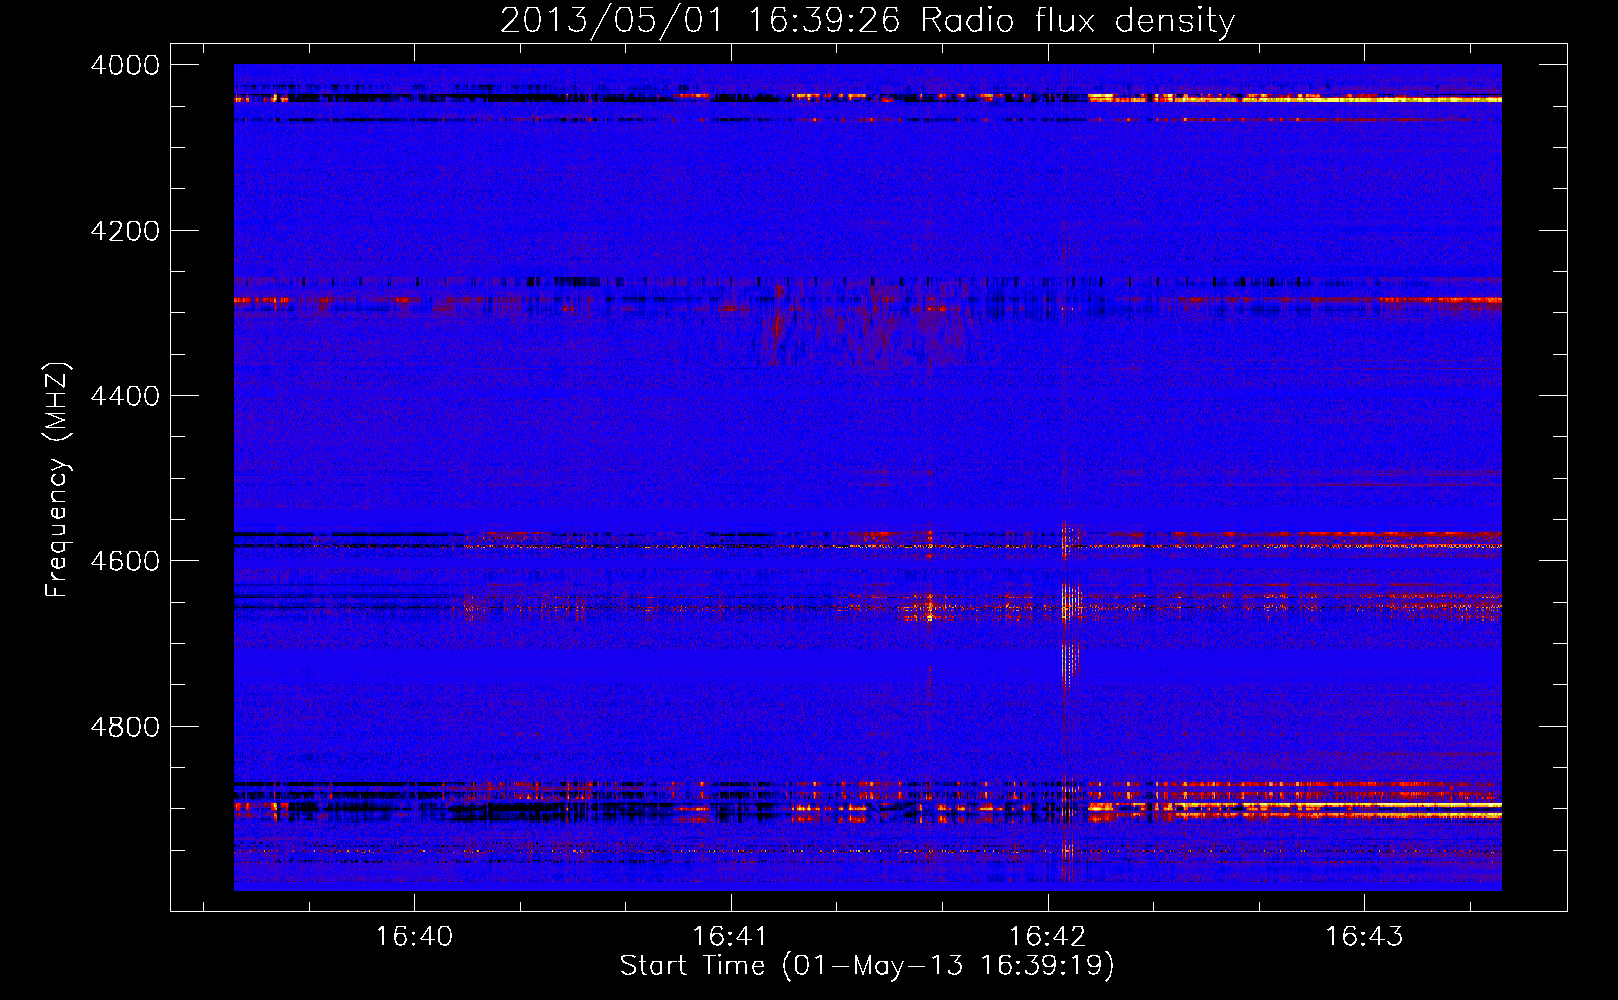This screenshot has height=1000, width=1618.
Task: Click the "Frequency (MHZ)" axis label
Action: click(57, 480)
